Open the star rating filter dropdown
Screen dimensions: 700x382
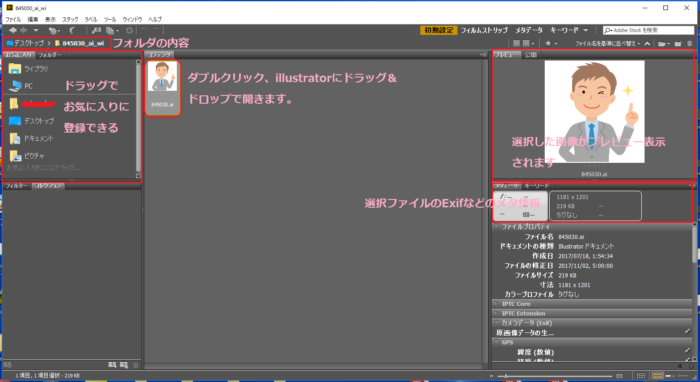coord(551,43)
